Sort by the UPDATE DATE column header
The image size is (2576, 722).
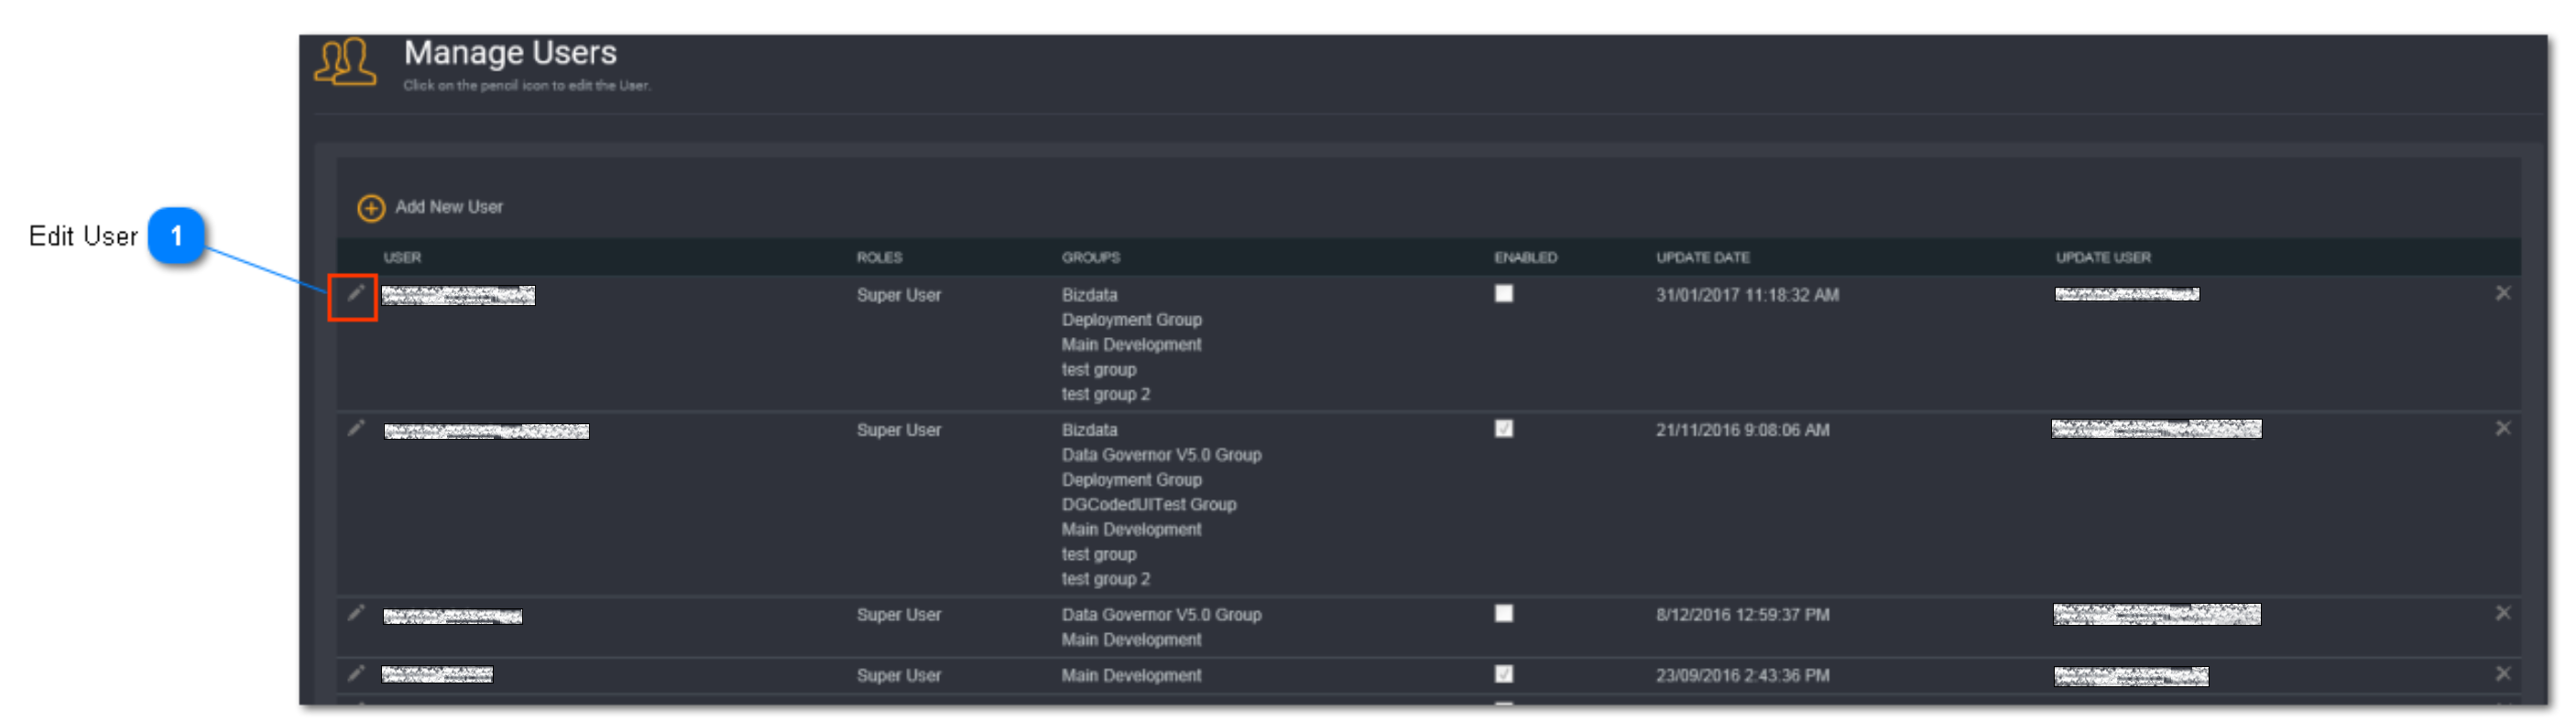pos(1702,257)
